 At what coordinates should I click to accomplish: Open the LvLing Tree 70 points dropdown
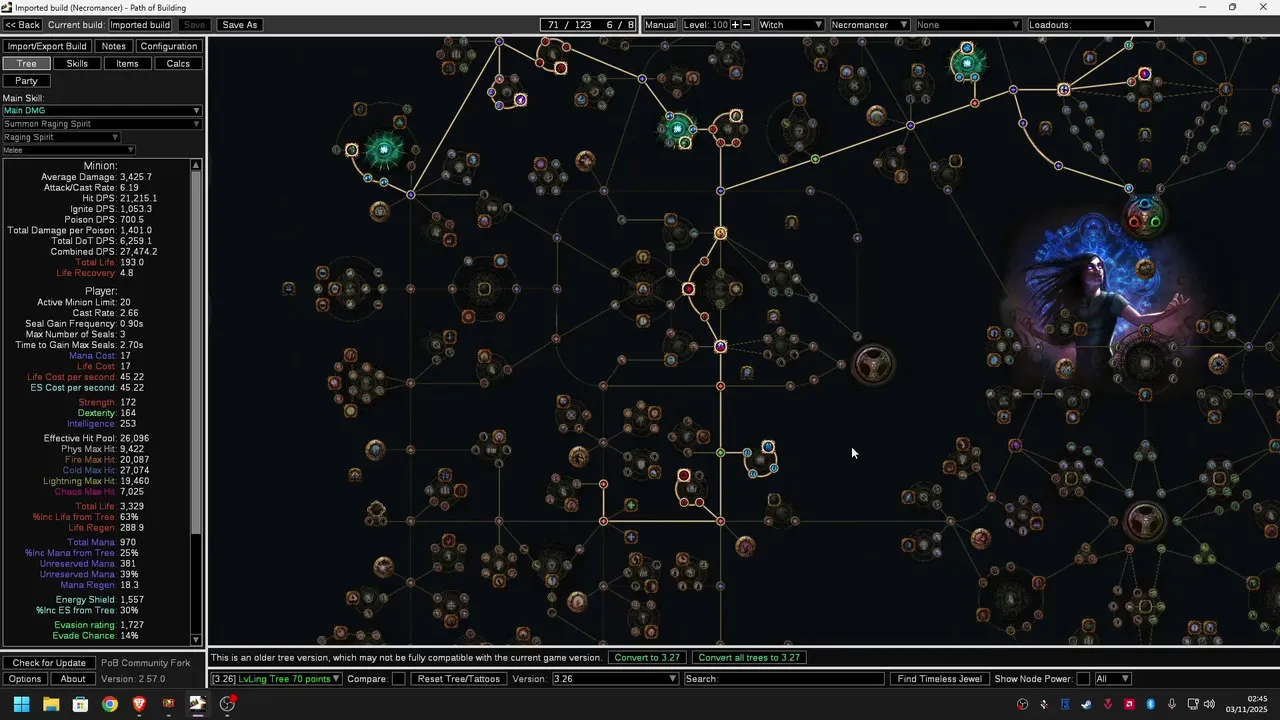point(276,679)
